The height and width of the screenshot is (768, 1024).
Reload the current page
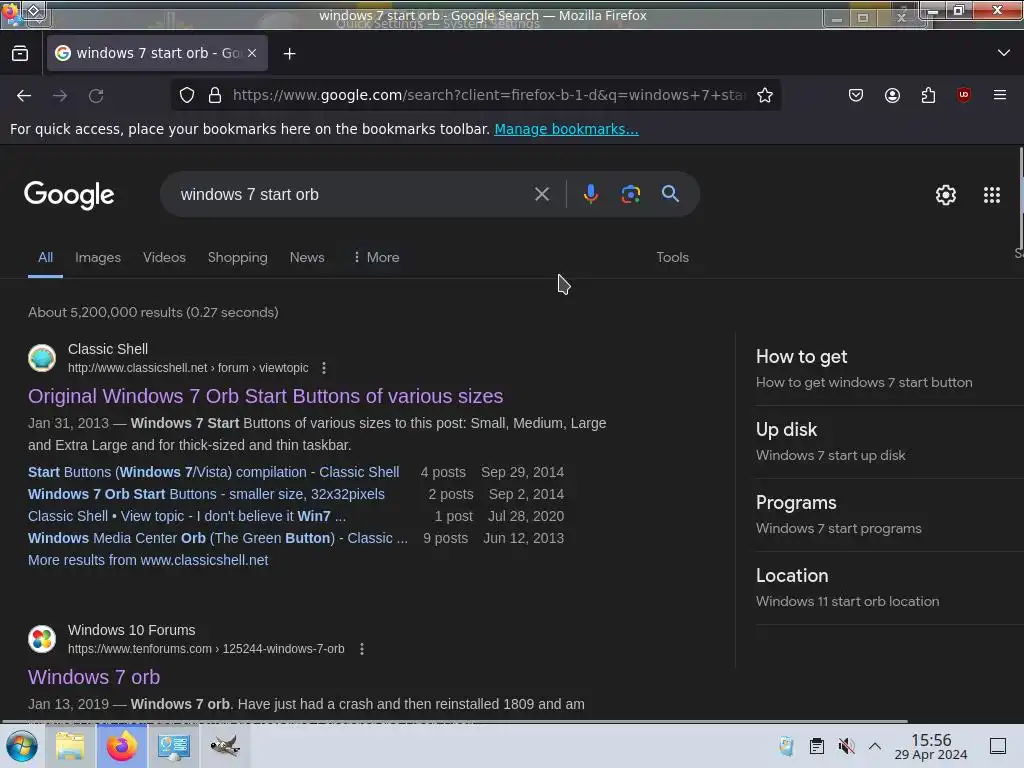pyautogui.click(x=96, y=96)
